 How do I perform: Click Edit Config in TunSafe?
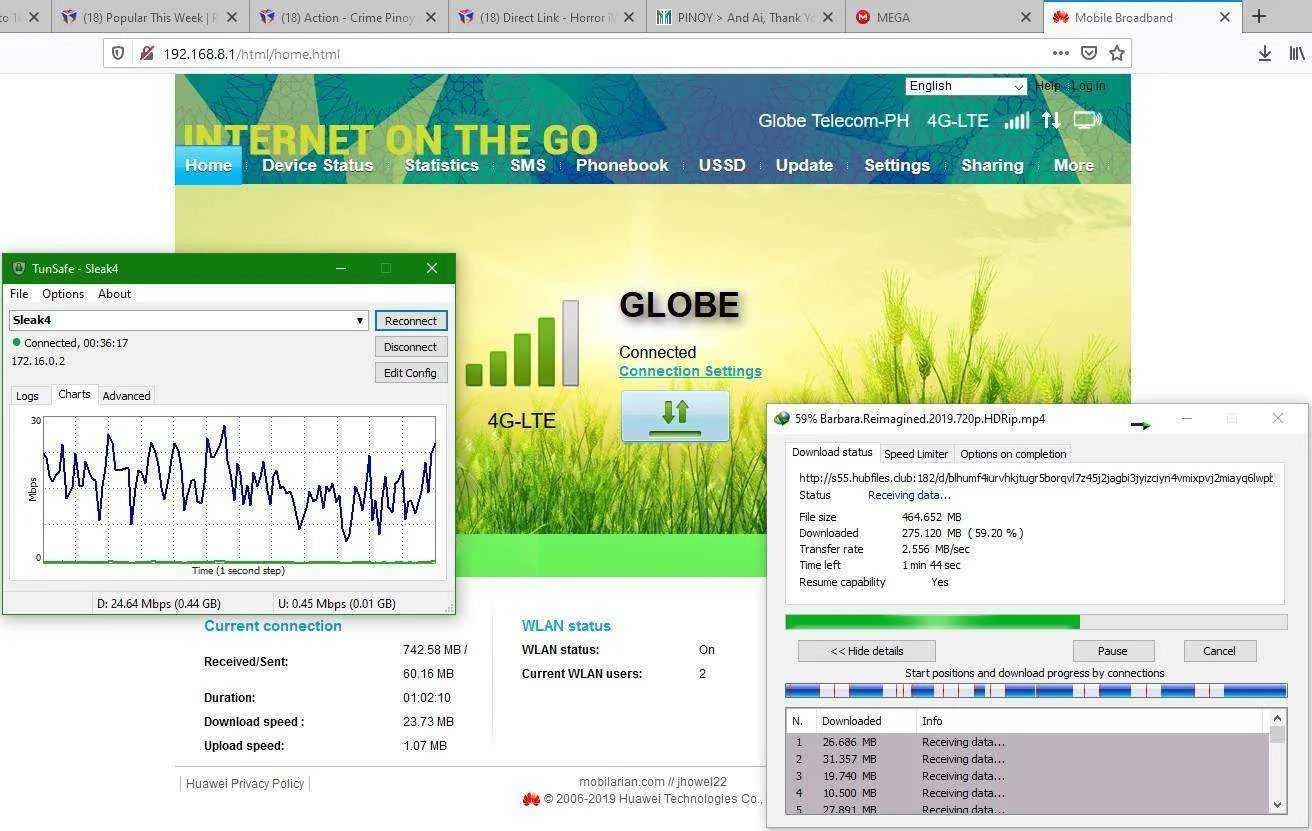tap(411, 373)
